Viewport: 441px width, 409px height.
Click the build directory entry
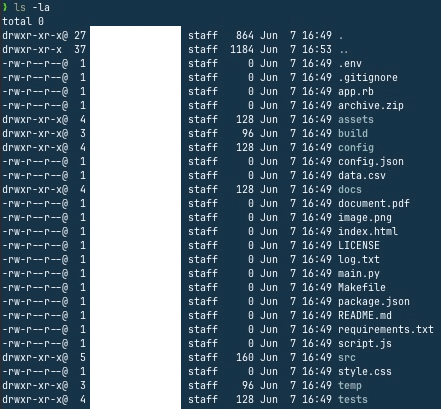(353, 133)
